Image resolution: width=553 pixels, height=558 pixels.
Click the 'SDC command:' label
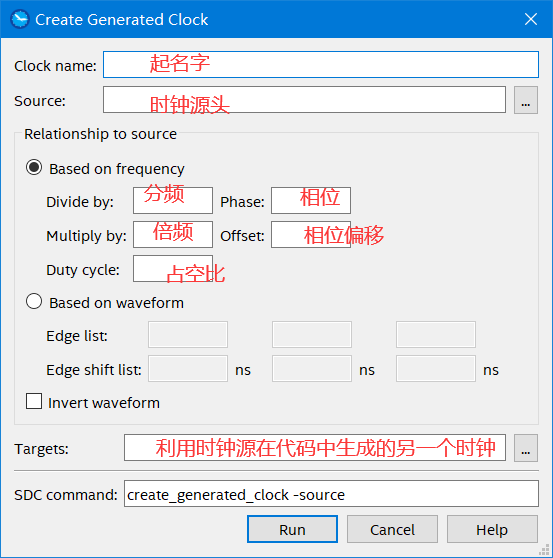(x=66, y=495)
